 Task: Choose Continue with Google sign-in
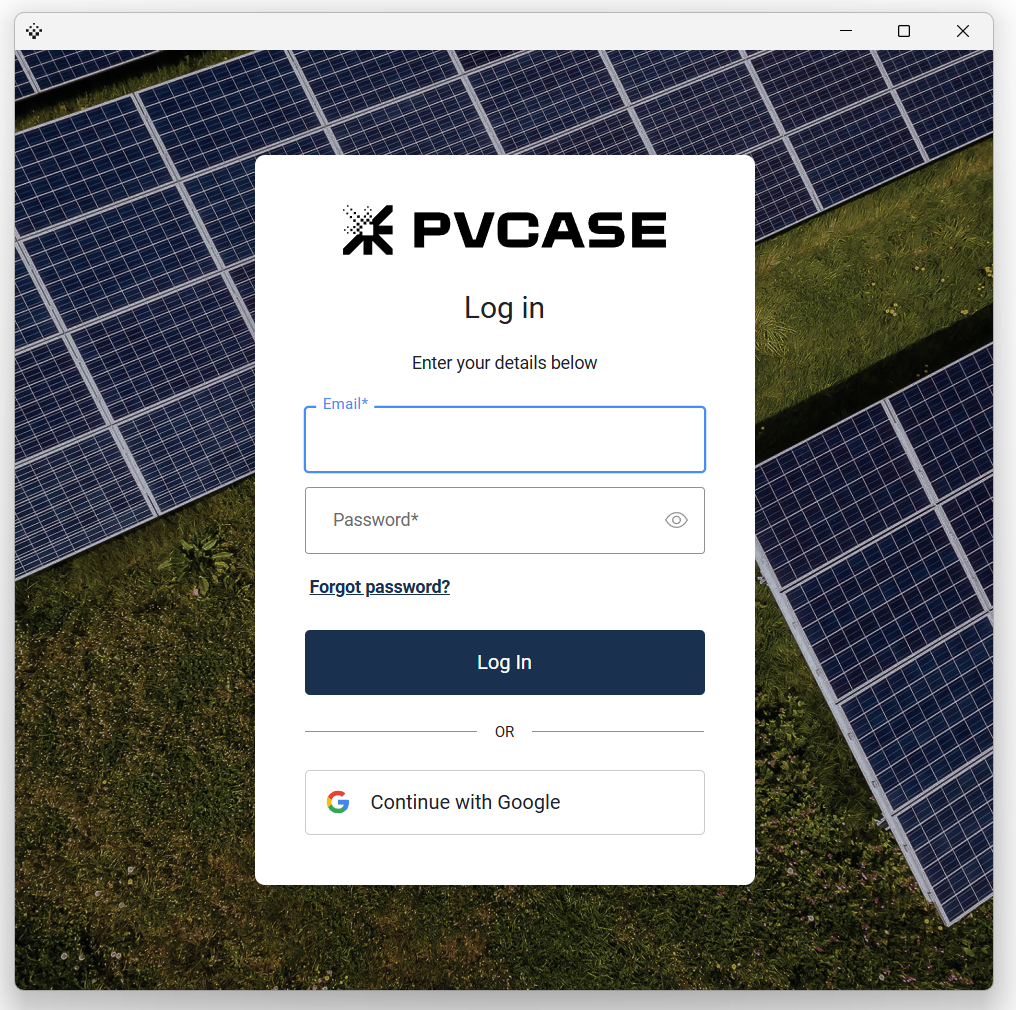tap(505, 802)
